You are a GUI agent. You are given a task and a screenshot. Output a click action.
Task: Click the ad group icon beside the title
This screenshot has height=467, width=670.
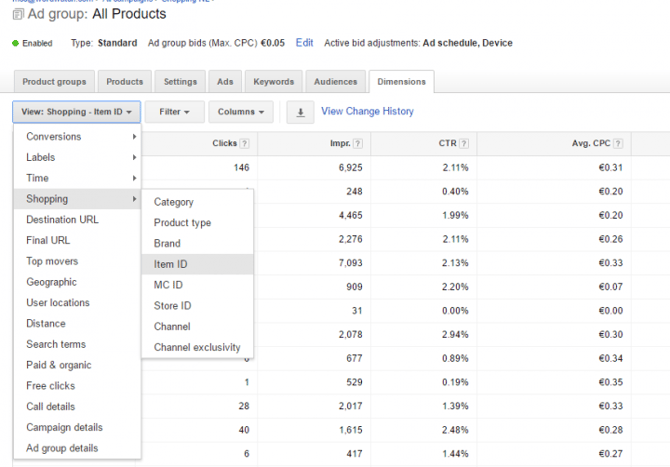point(18,15)
